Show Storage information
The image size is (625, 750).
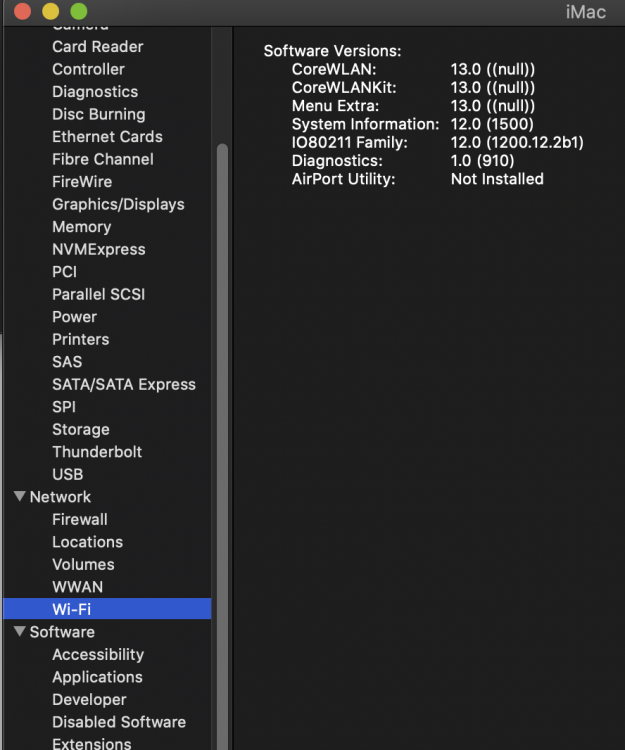80,429
